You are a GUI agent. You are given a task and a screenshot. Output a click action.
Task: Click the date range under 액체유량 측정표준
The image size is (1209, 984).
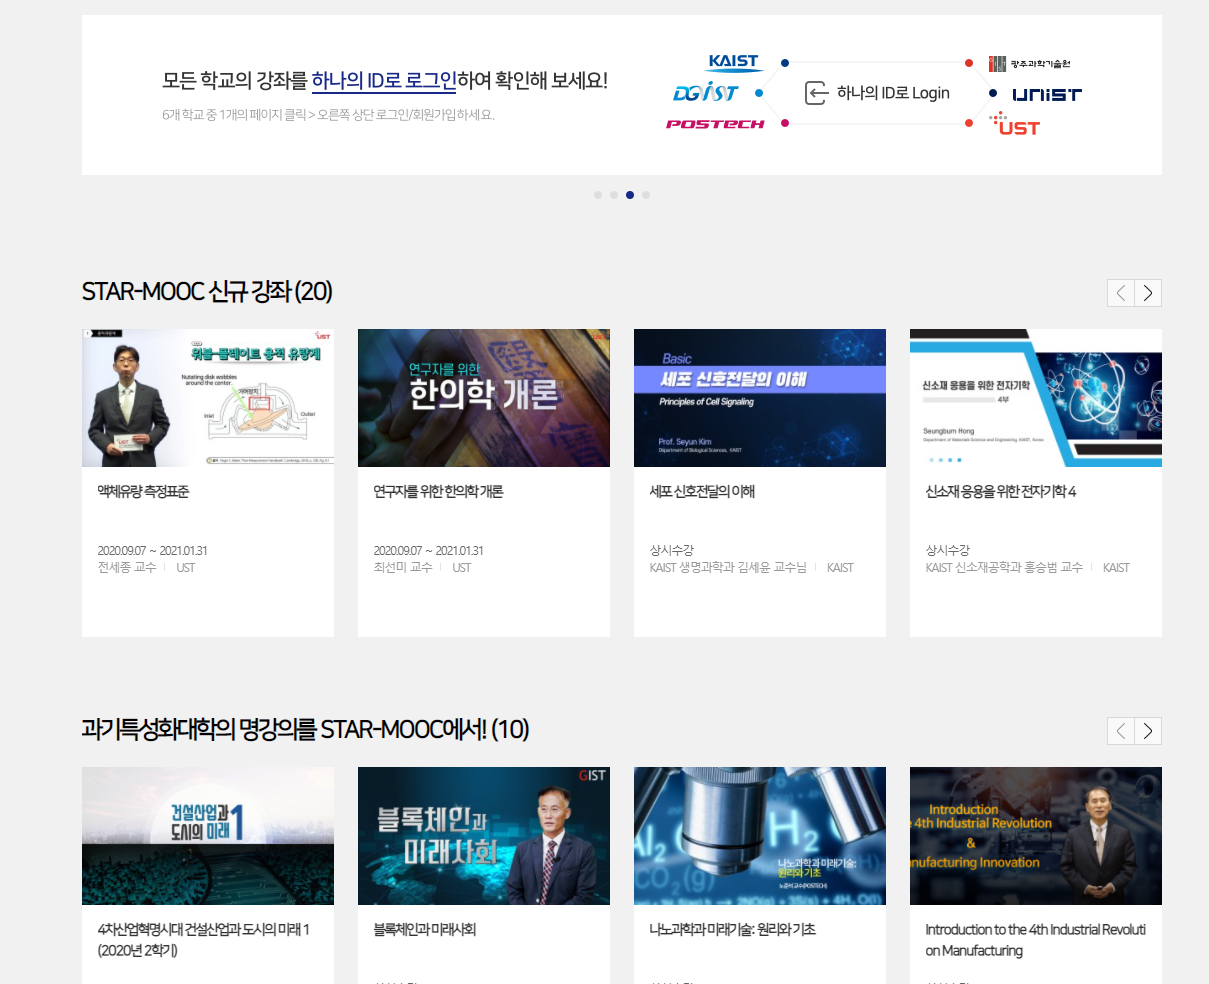coord(152,551)
